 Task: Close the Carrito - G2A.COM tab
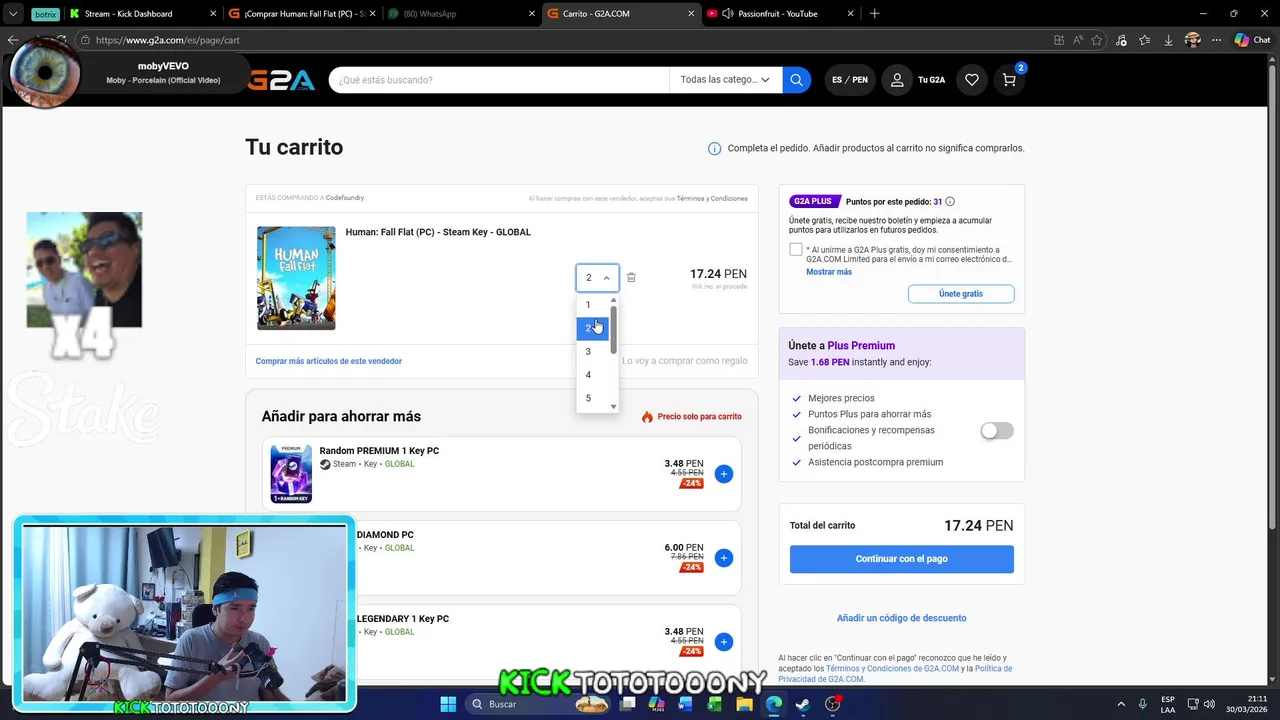click(x=691, y=14)
